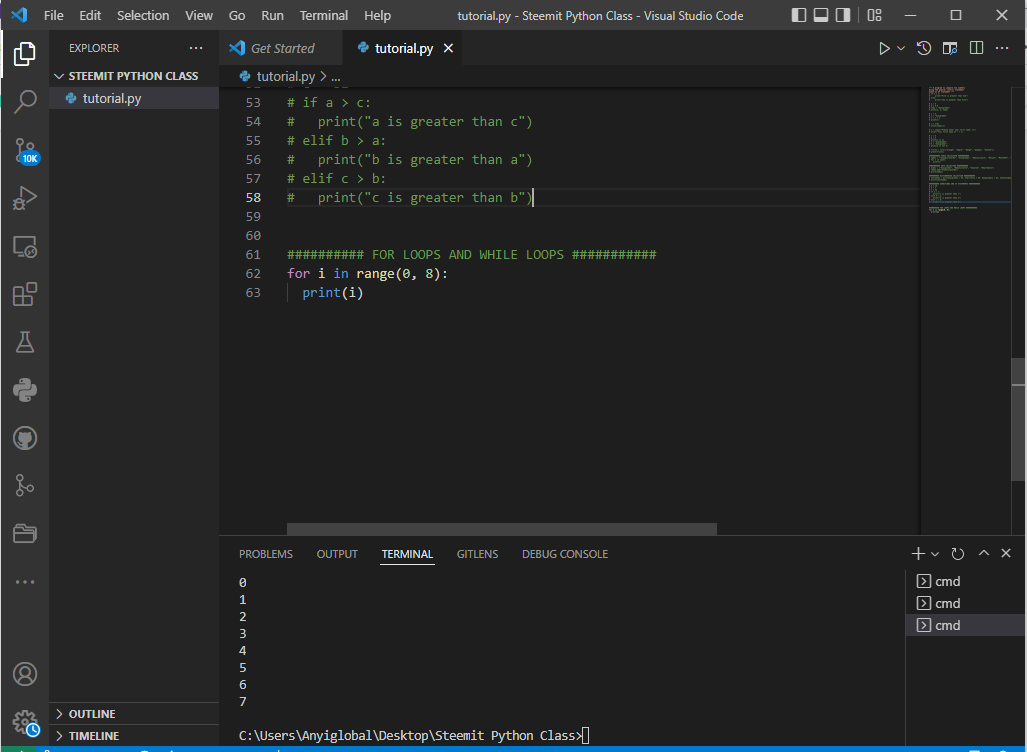This screenshot has height=752, width=1027.
Task: Switch to the Debug Console tab
Action: [x=564, y=554]
